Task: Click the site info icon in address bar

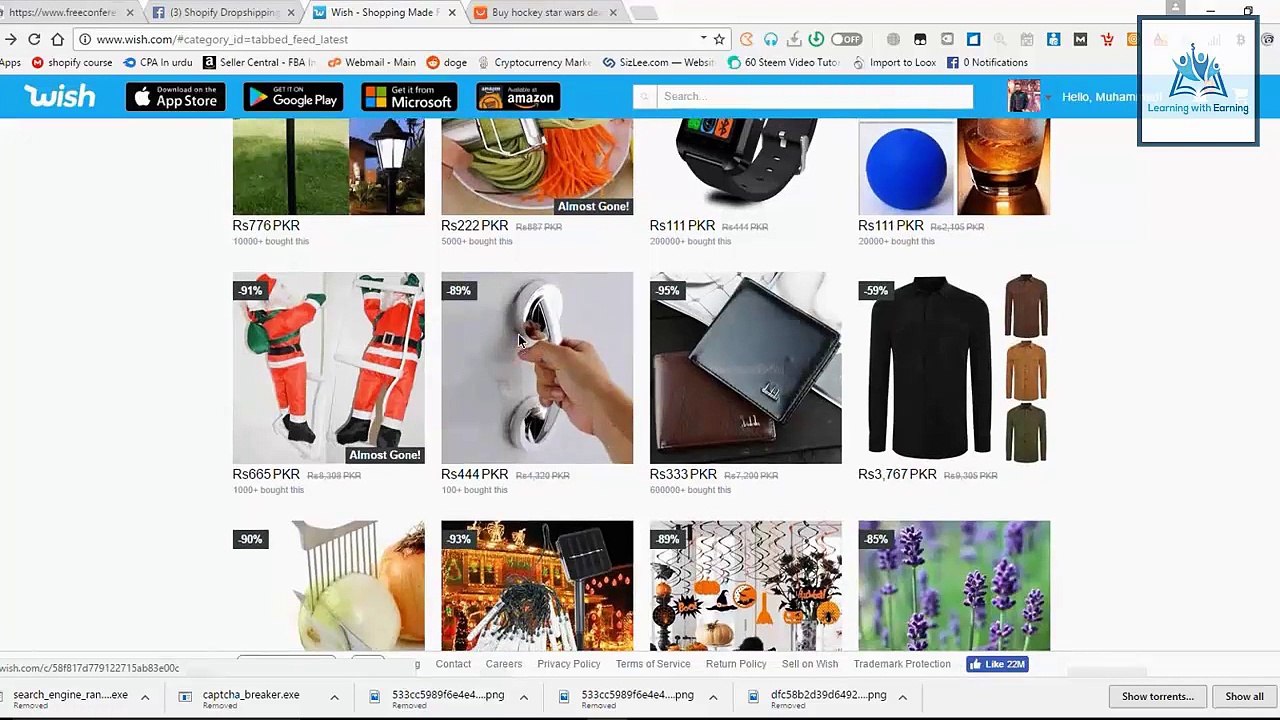Action: pyautogui.click(x=85, y=39)
